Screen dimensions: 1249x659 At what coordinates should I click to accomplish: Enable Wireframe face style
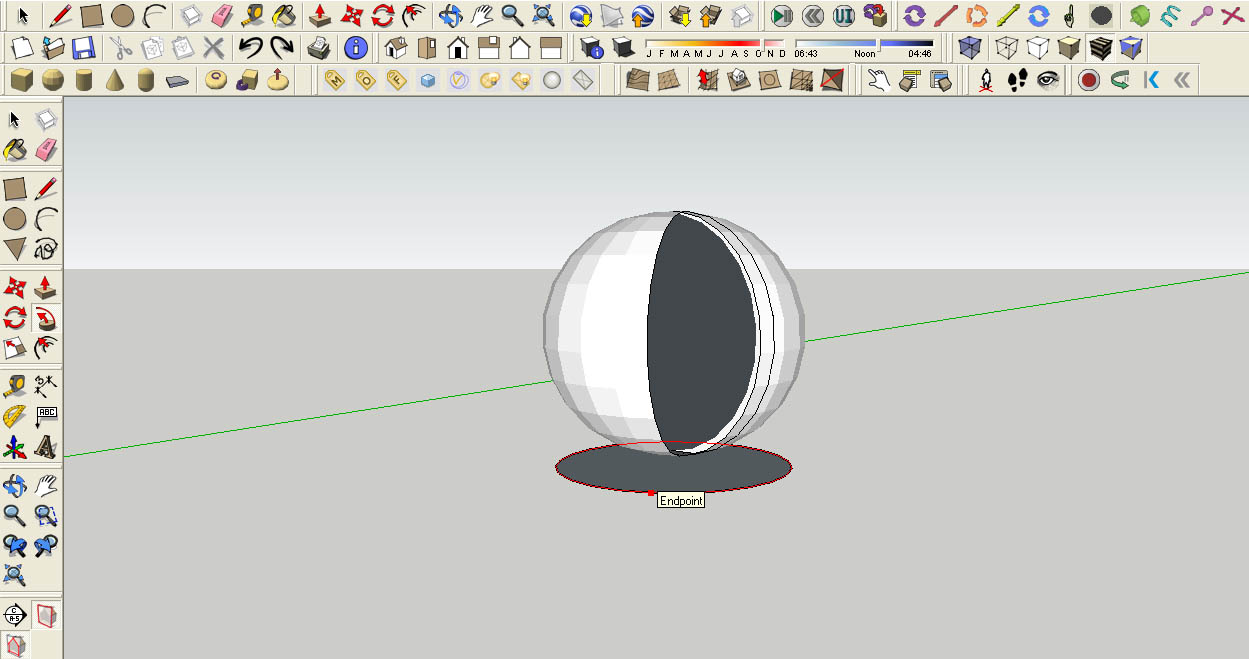coord(1008,47)
